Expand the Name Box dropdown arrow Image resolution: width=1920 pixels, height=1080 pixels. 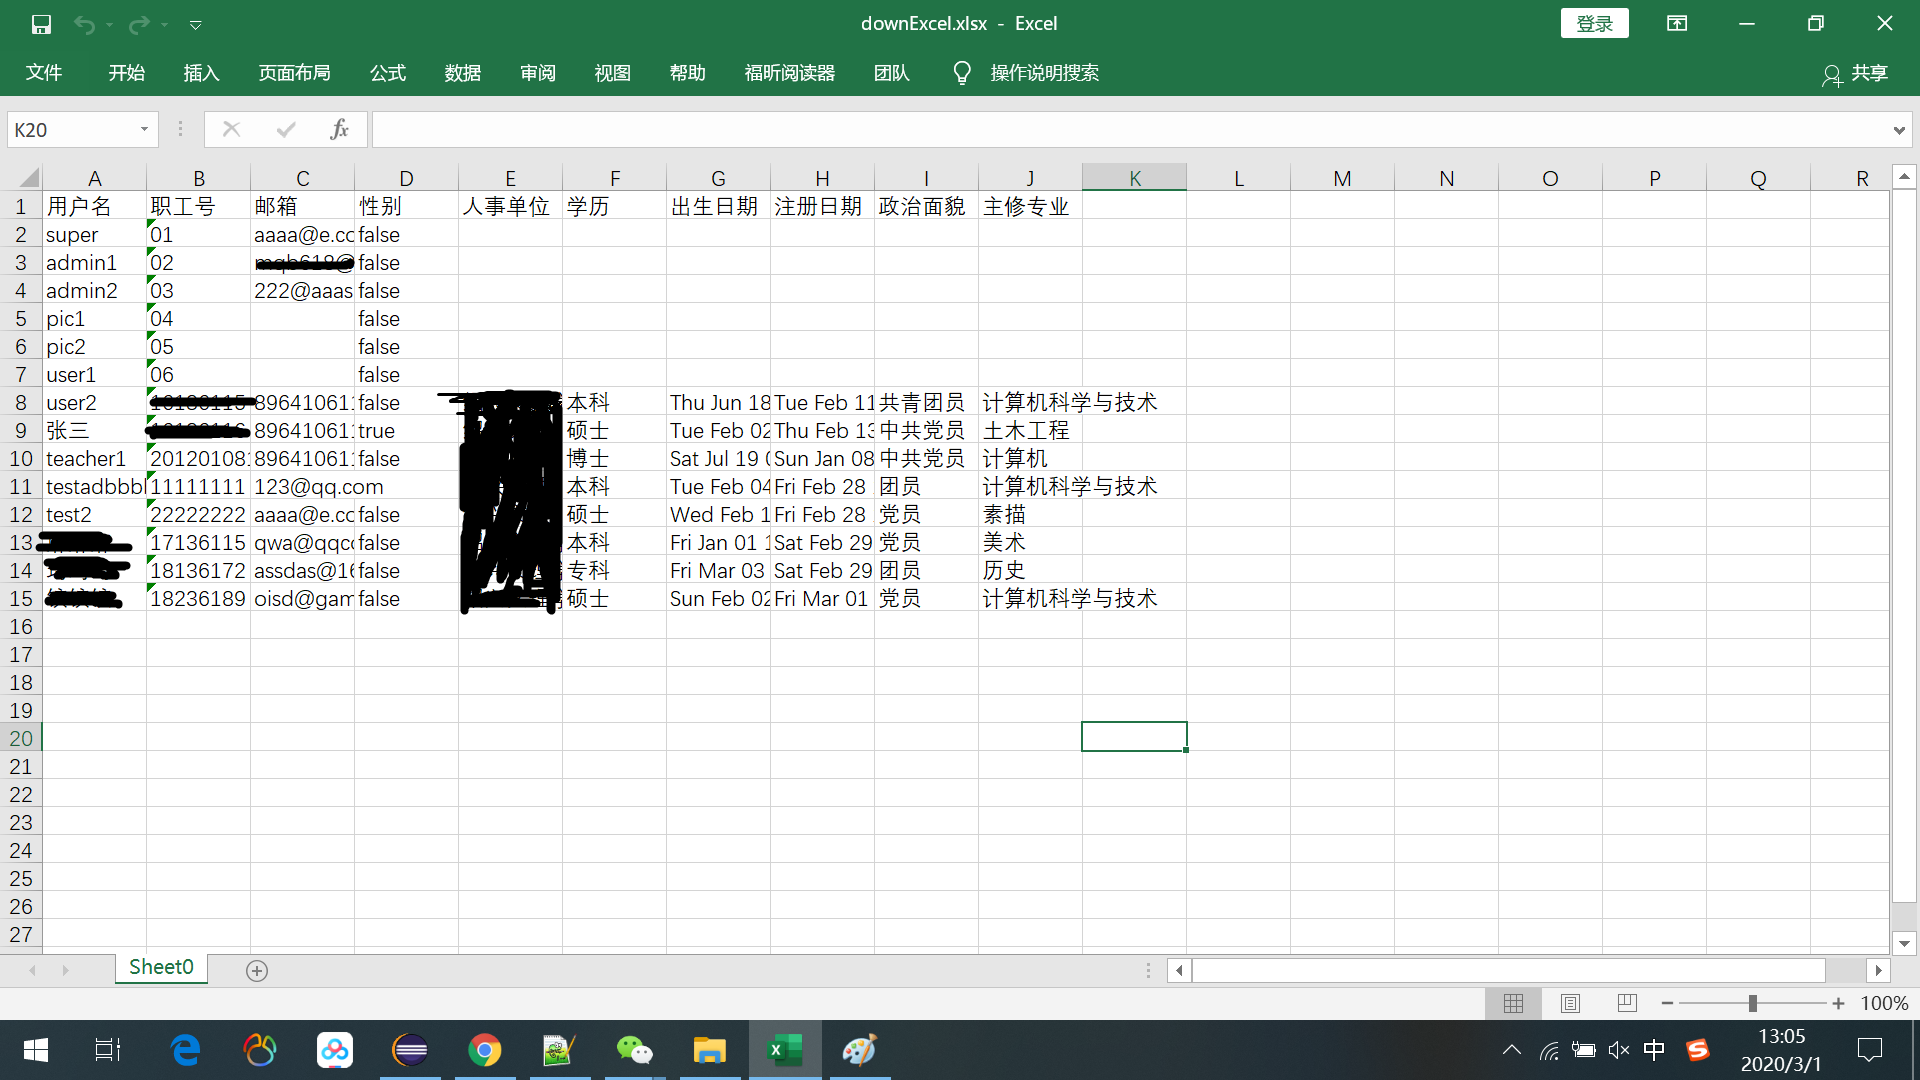click(145, 130)
